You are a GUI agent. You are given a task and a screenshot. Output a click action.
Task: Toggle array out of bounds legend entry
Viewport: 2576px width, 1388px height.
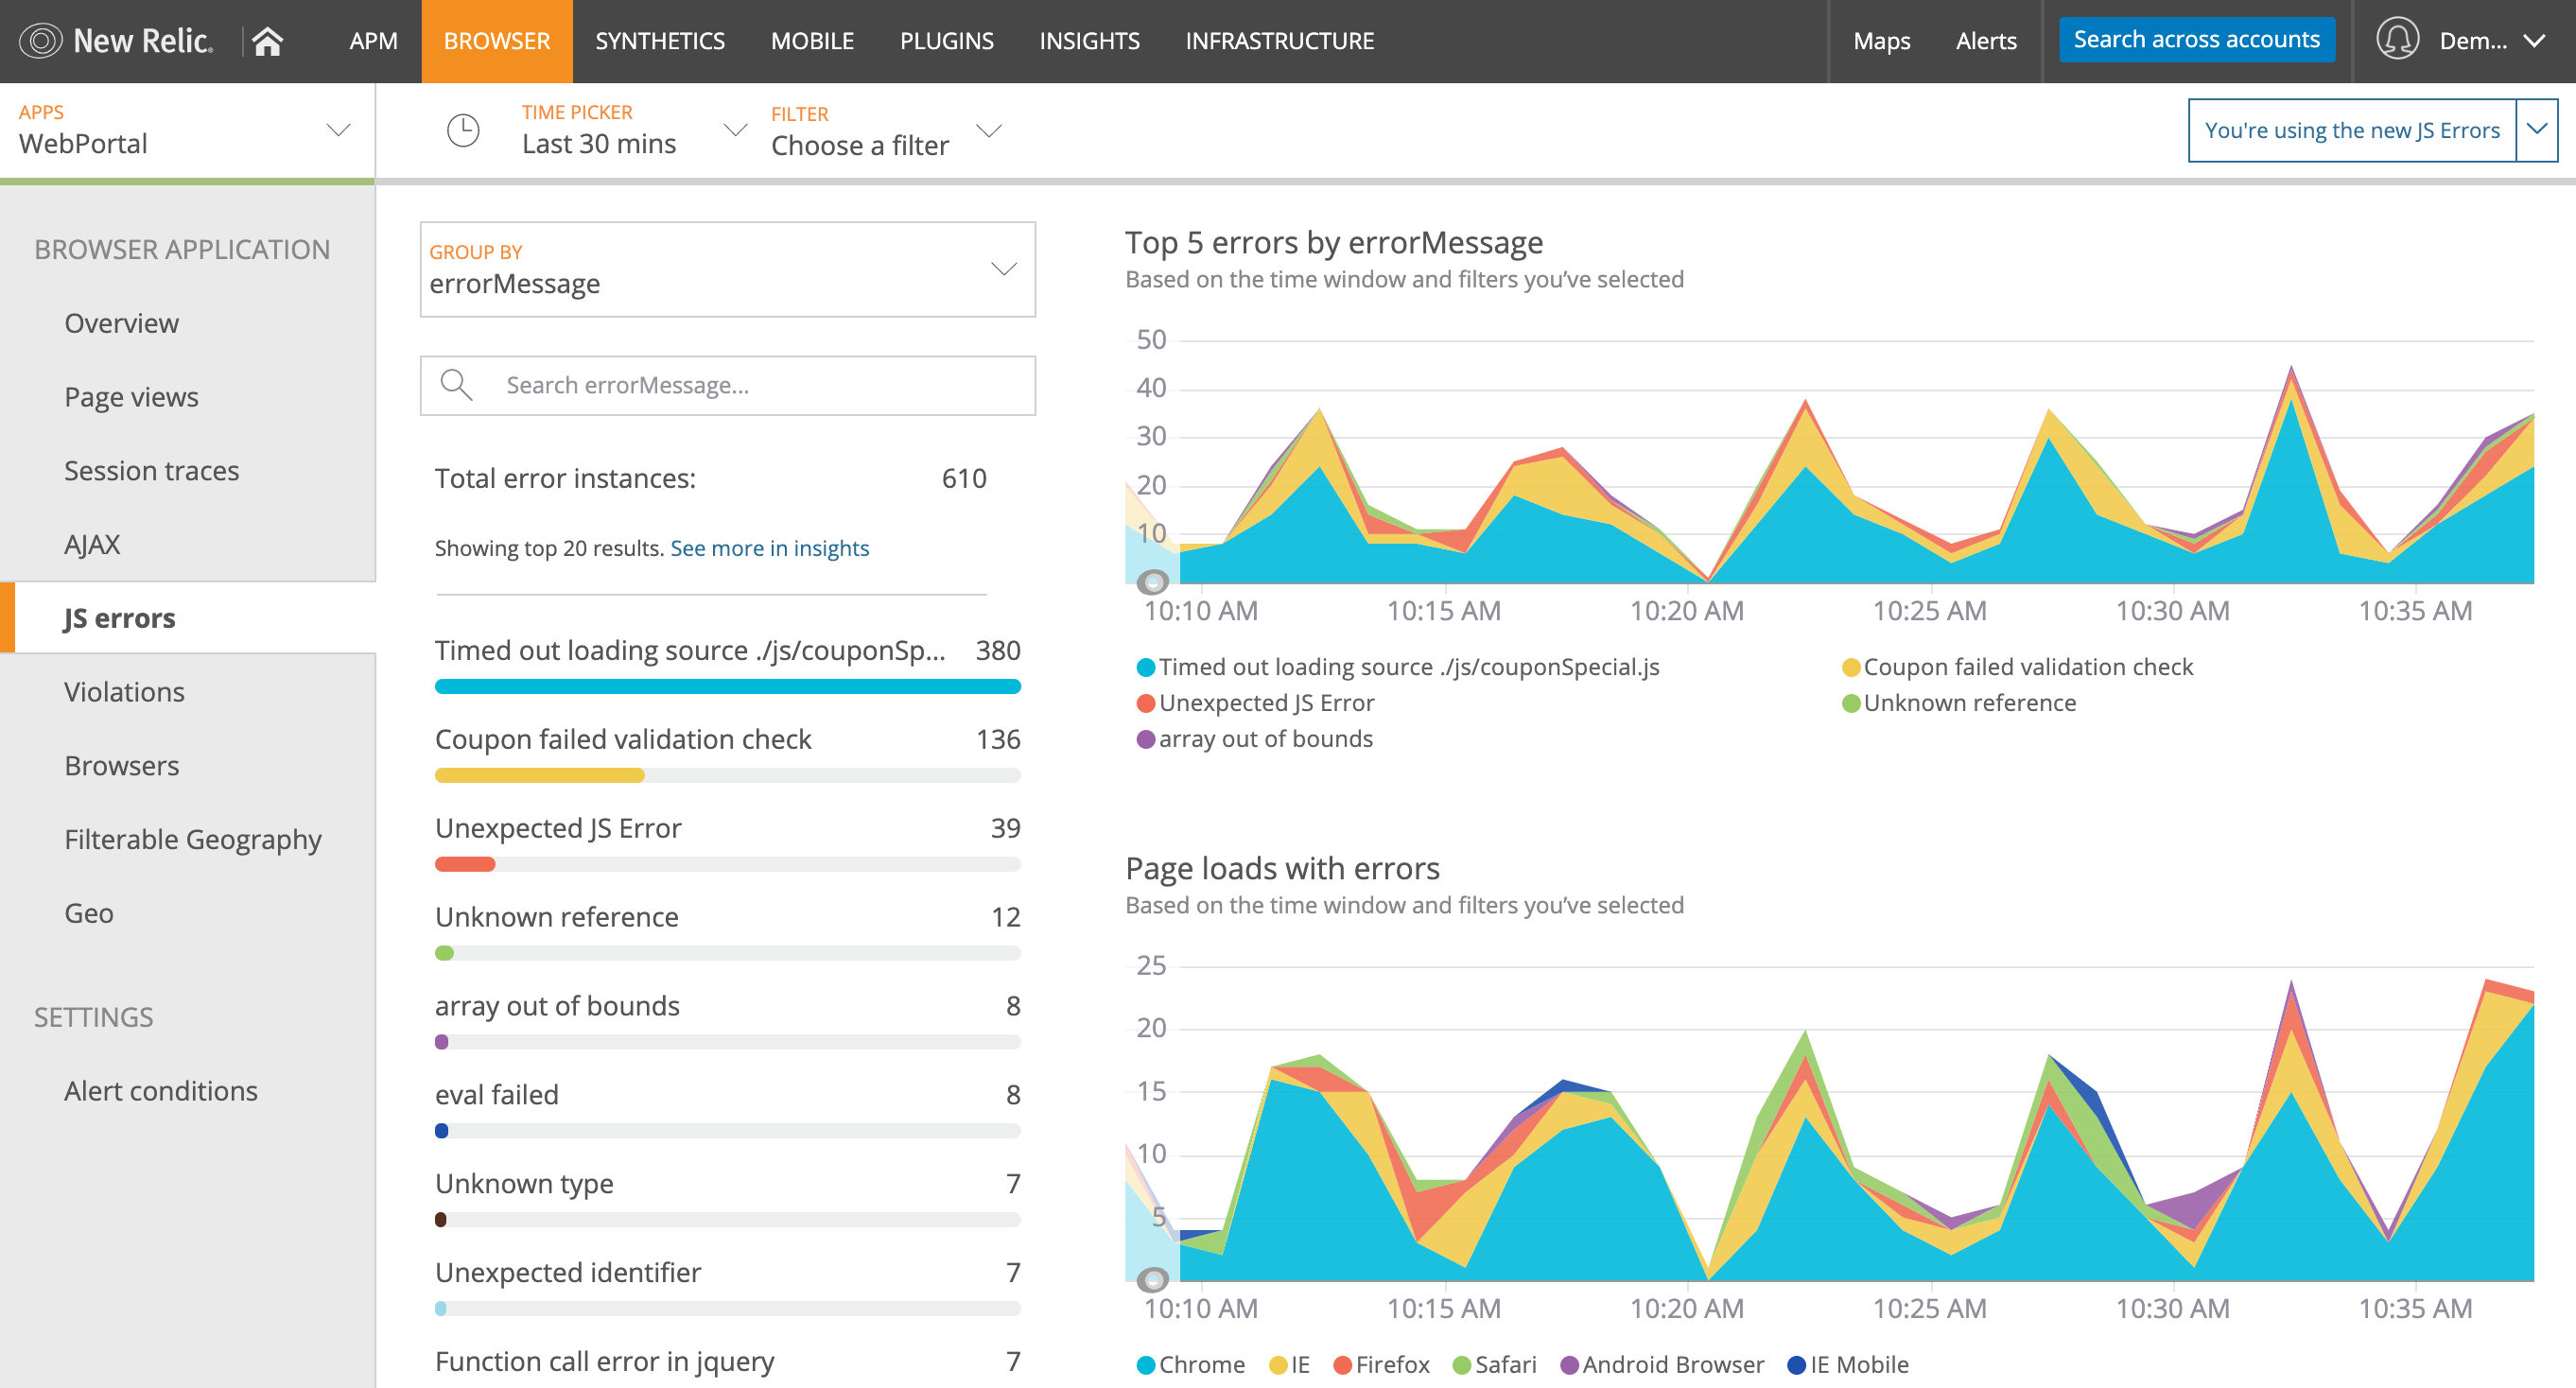[x=1255, y=739]
